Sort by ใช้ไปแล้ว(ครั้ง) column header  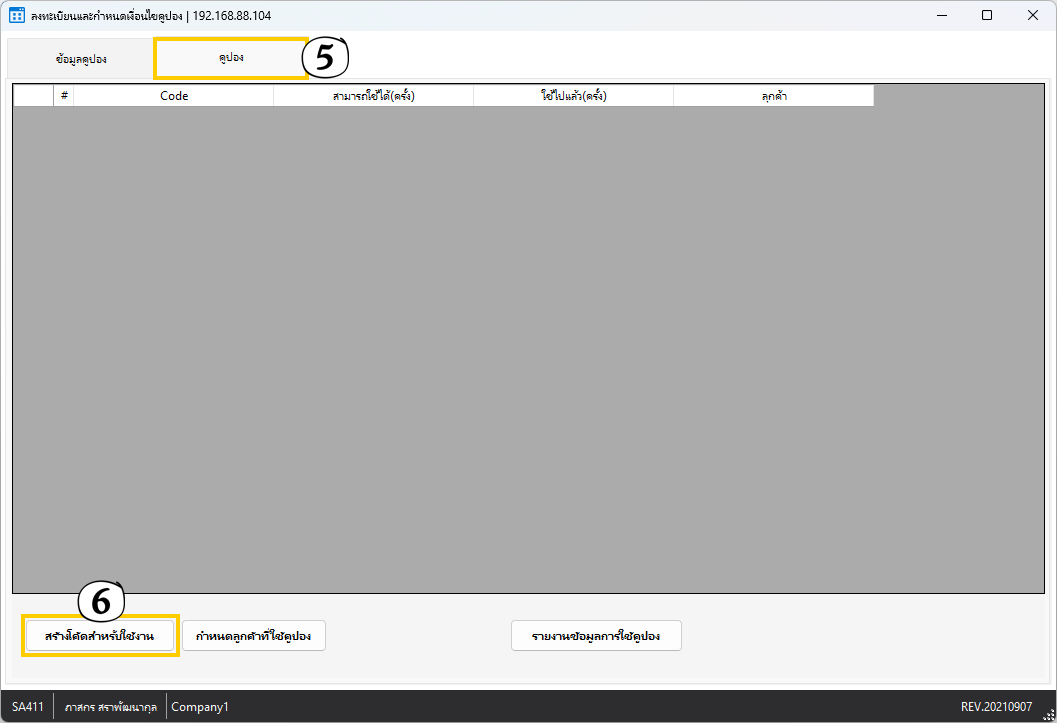pos(573,96)
